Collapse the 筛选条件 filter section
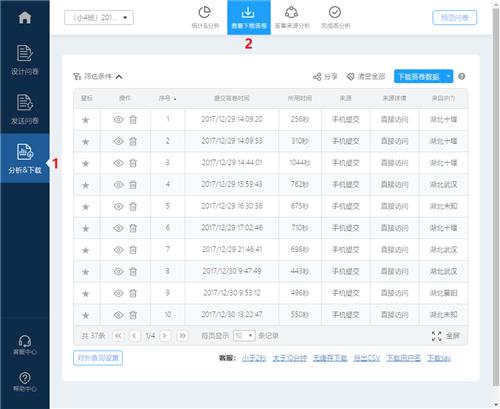500x409 pixels. point(98,77)
